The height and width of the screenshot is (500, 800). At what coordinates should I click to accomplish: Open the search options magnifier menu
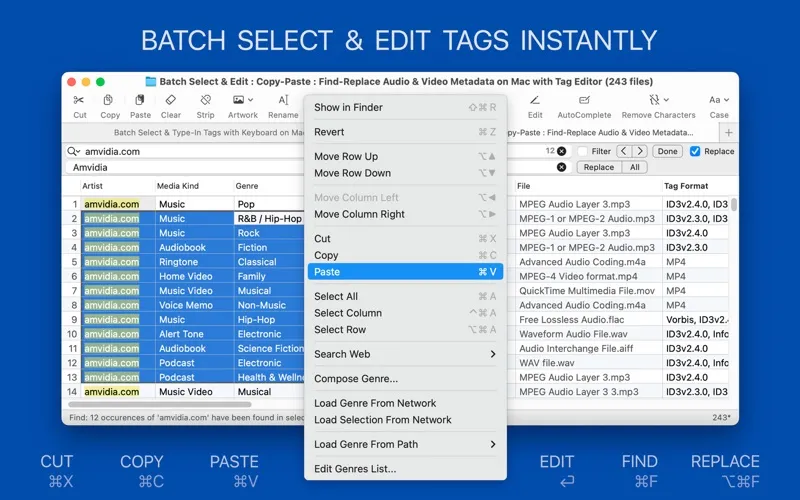73,151
